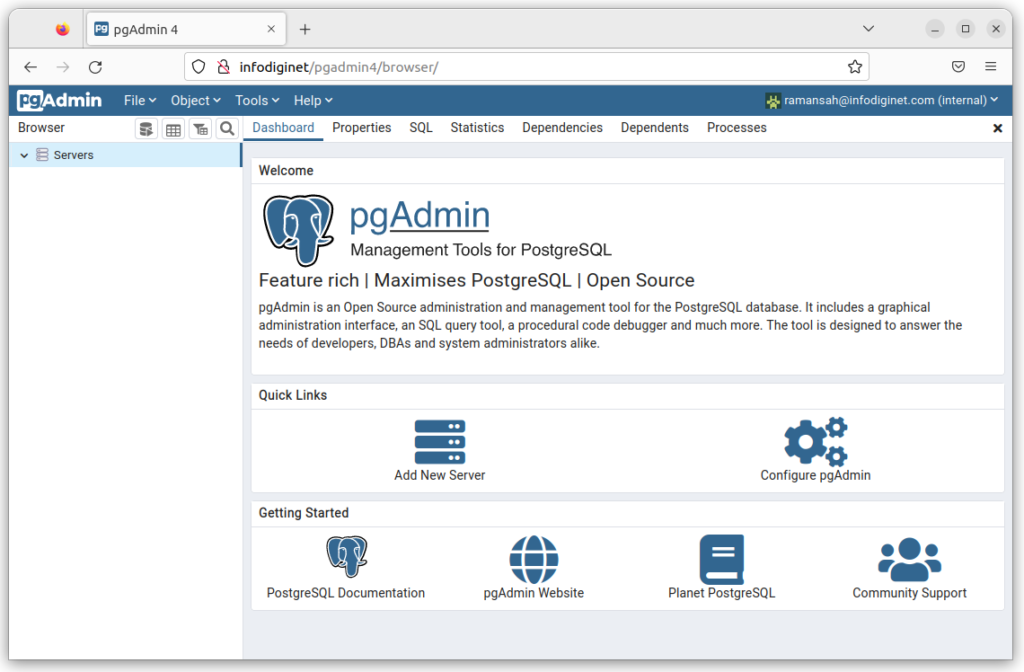Screen dimensions: 1024x672
Task: Switch to the SQL tab
Action: 421,127
